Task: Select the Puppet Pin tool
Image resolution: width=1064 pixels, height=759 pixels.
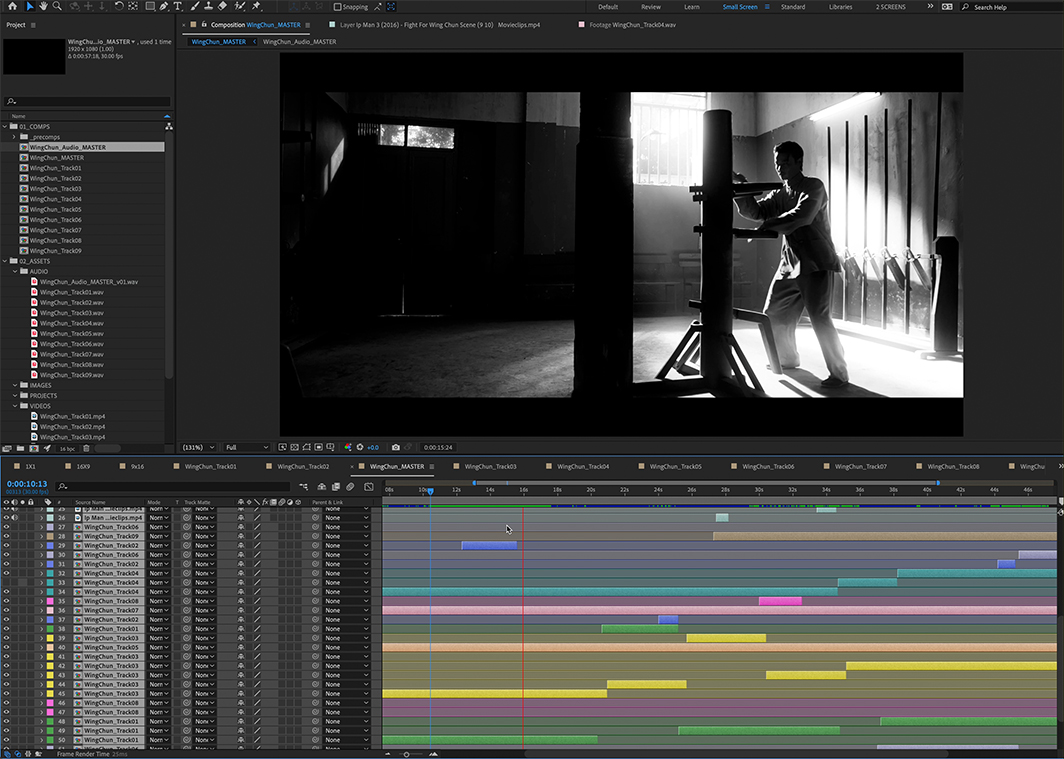Action: click(x=256, y=6)
